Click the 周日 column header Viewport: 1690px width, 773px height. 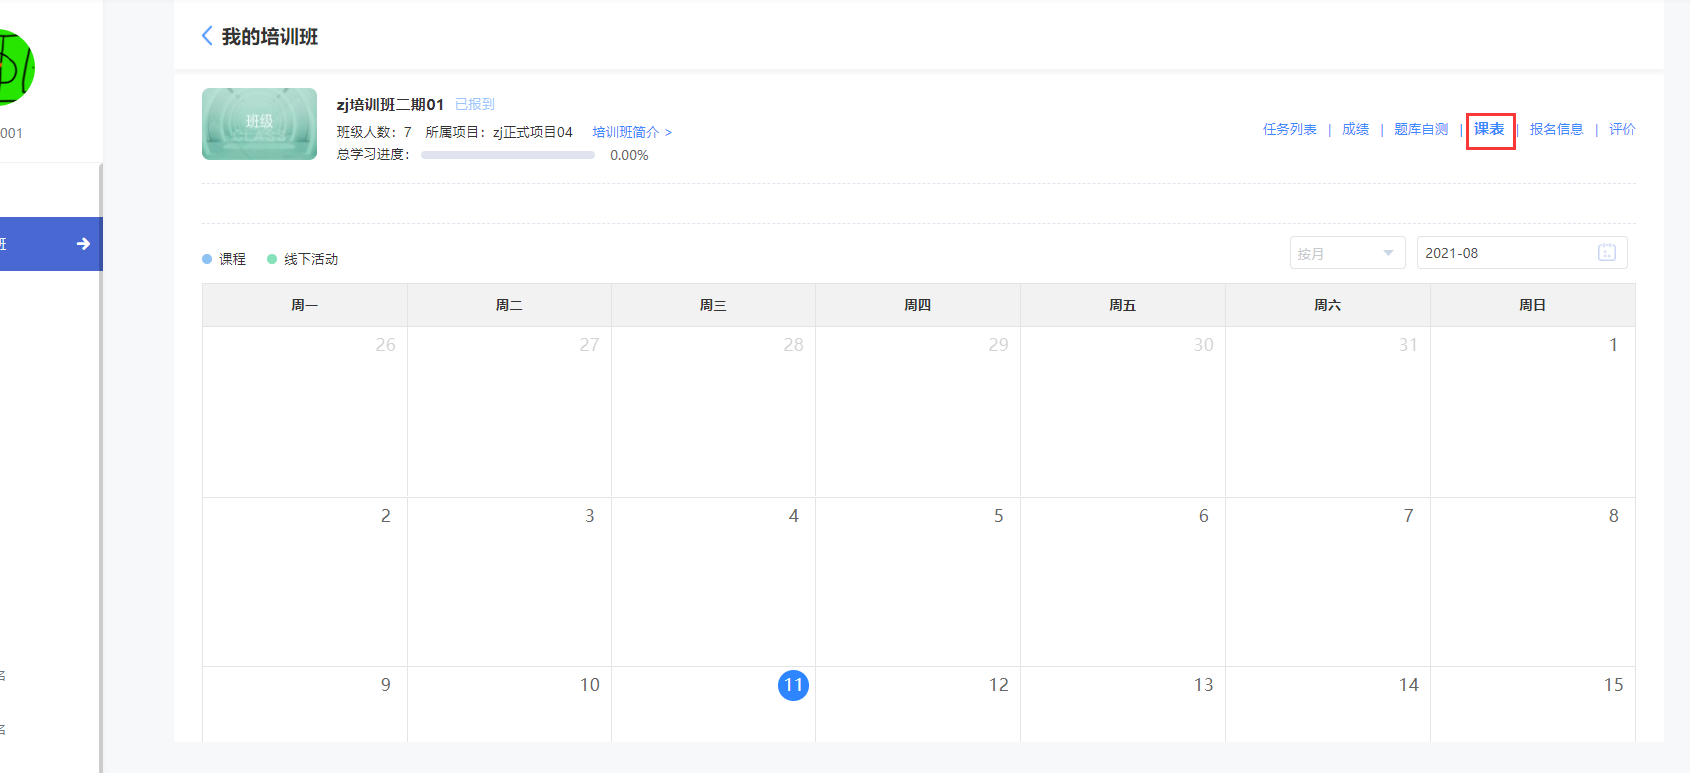coord(1533,305)
